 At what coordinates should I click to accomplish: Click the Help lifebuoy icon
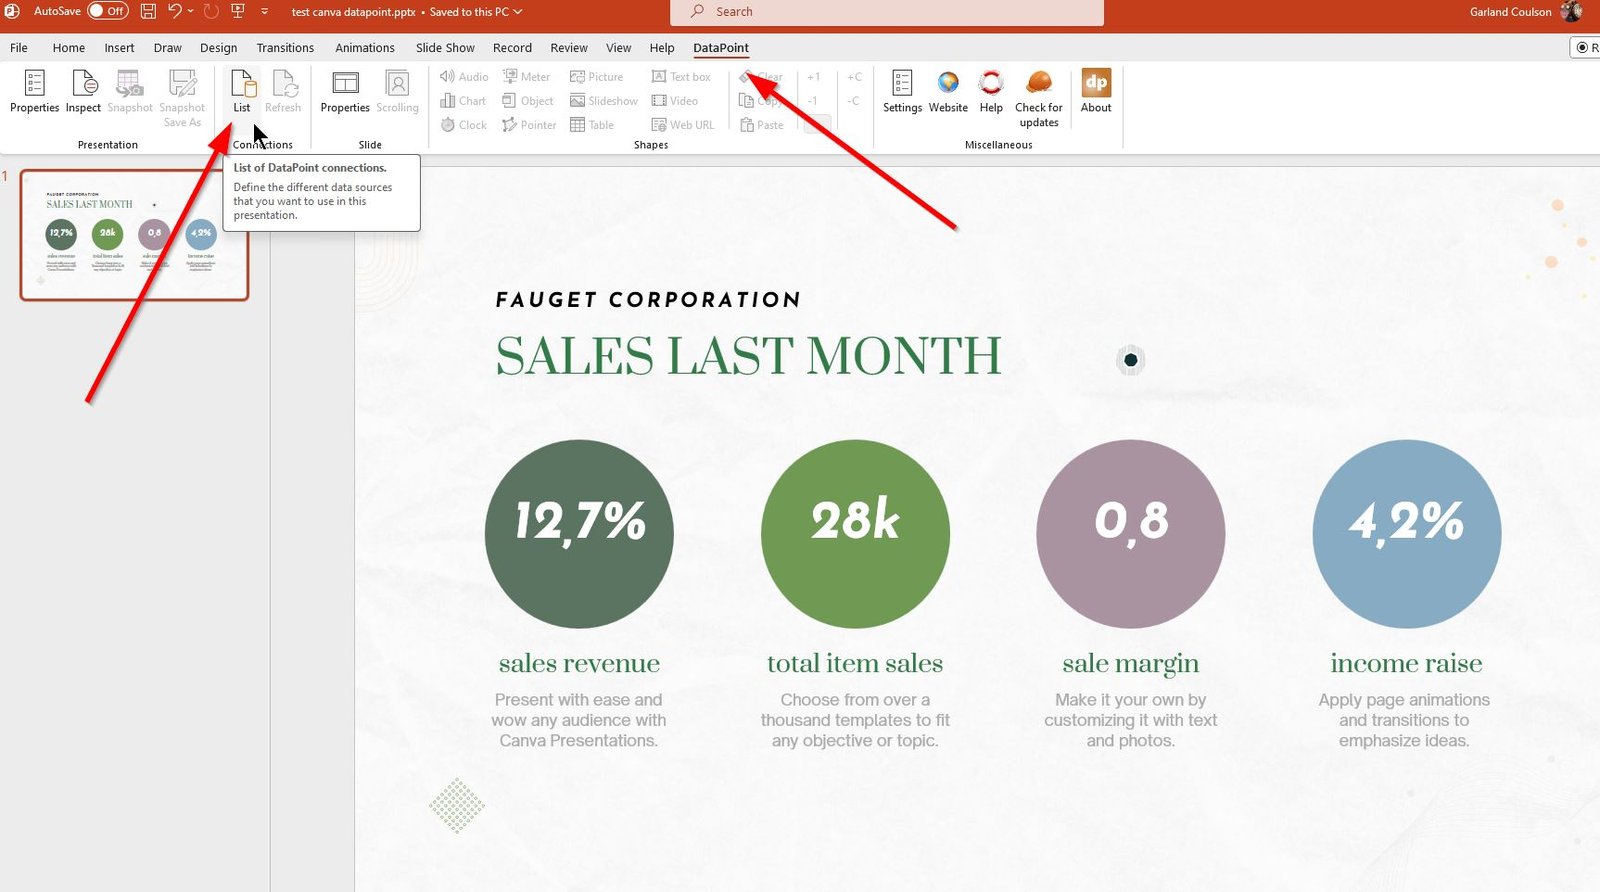[x=991, y=91]
